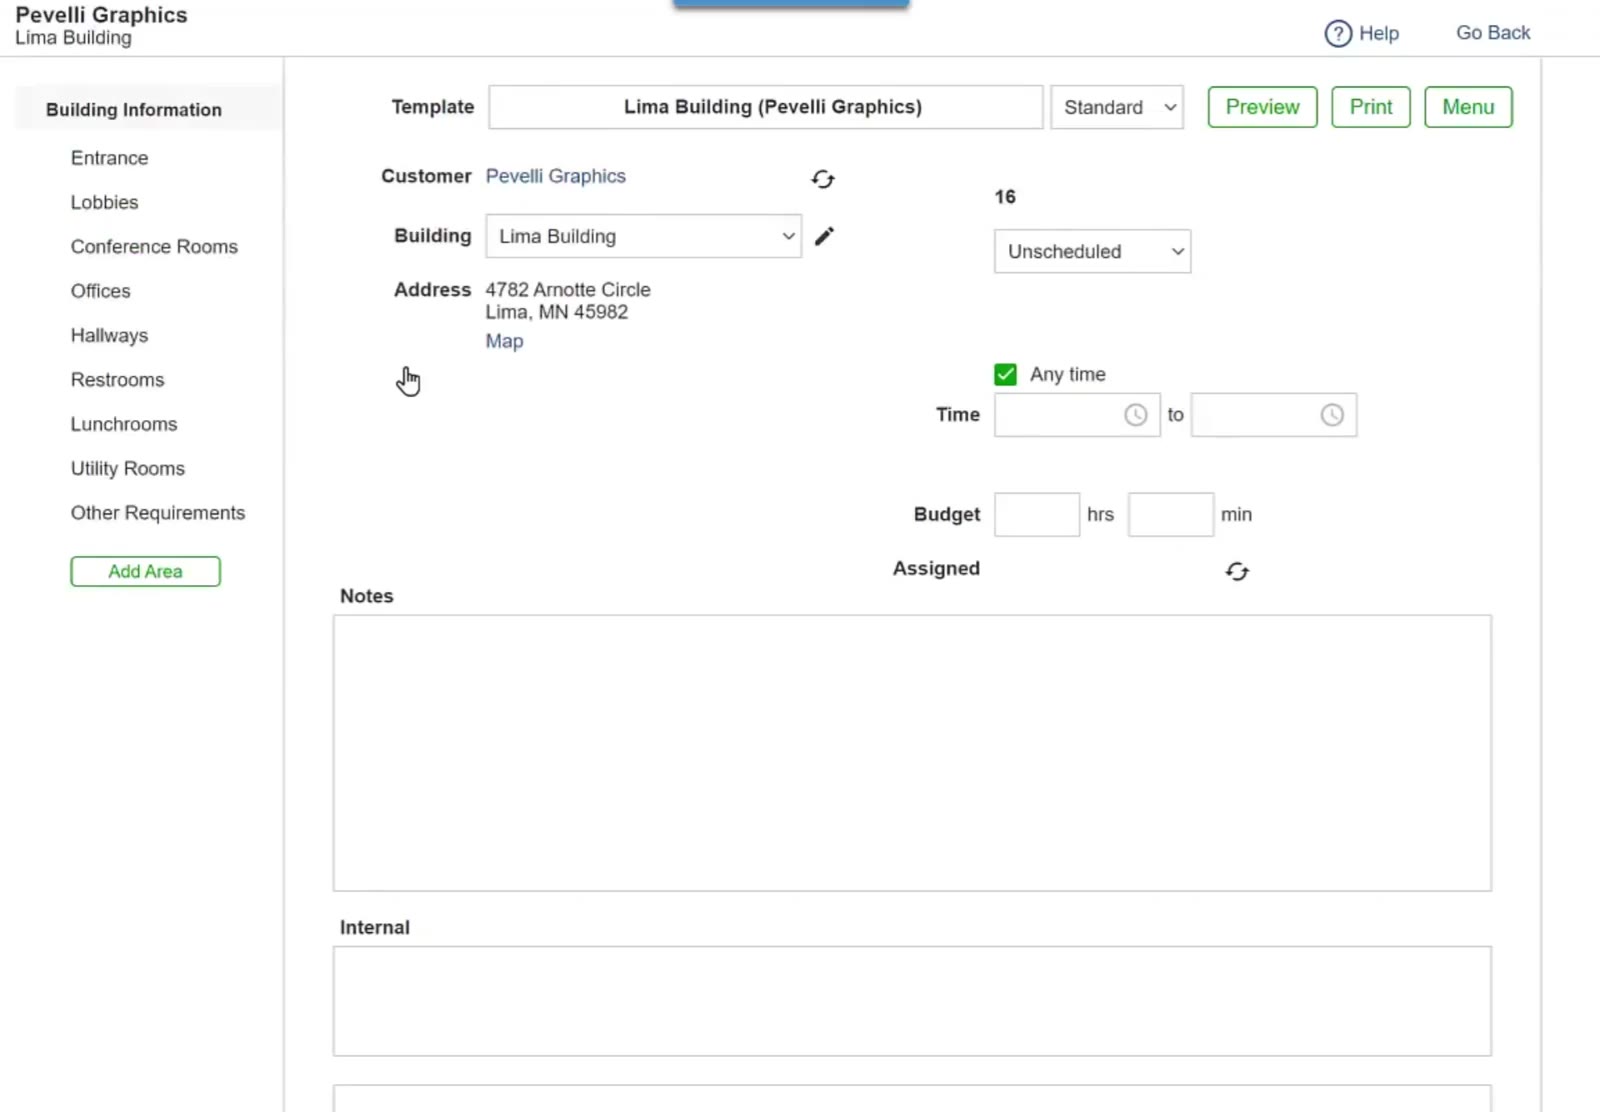This screenshot has height=1112, width=1600.
Task: Open the Entrance area
Action: [109, 158]
